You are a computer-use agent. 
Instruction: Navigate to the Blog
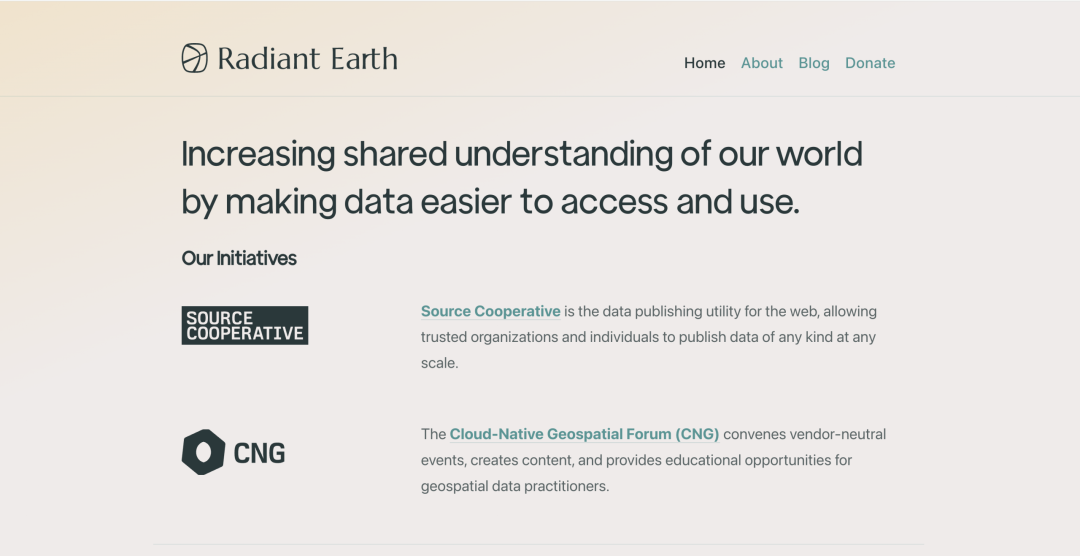point(813,63)
